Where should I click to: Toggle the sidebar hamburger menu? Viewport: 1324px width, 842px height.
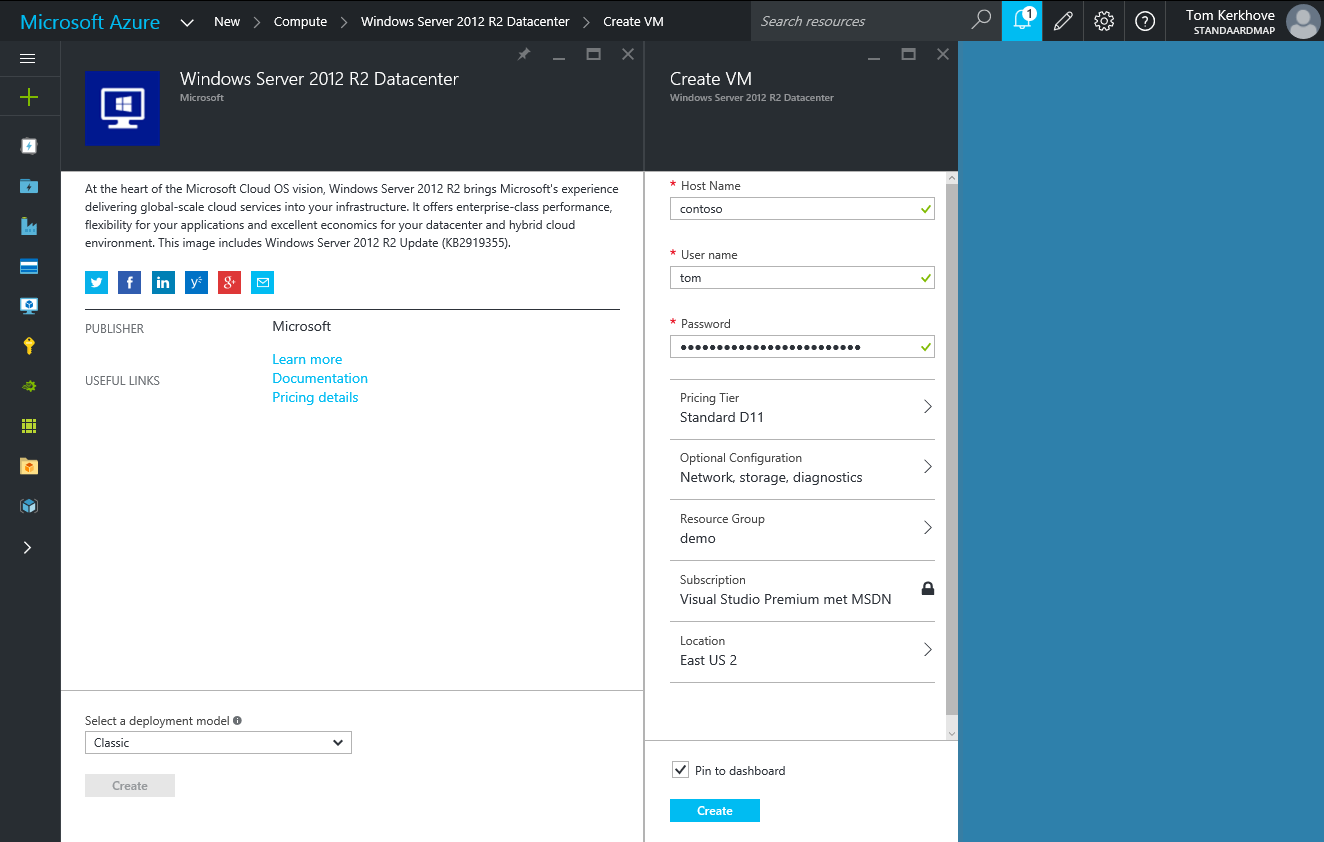28,57
